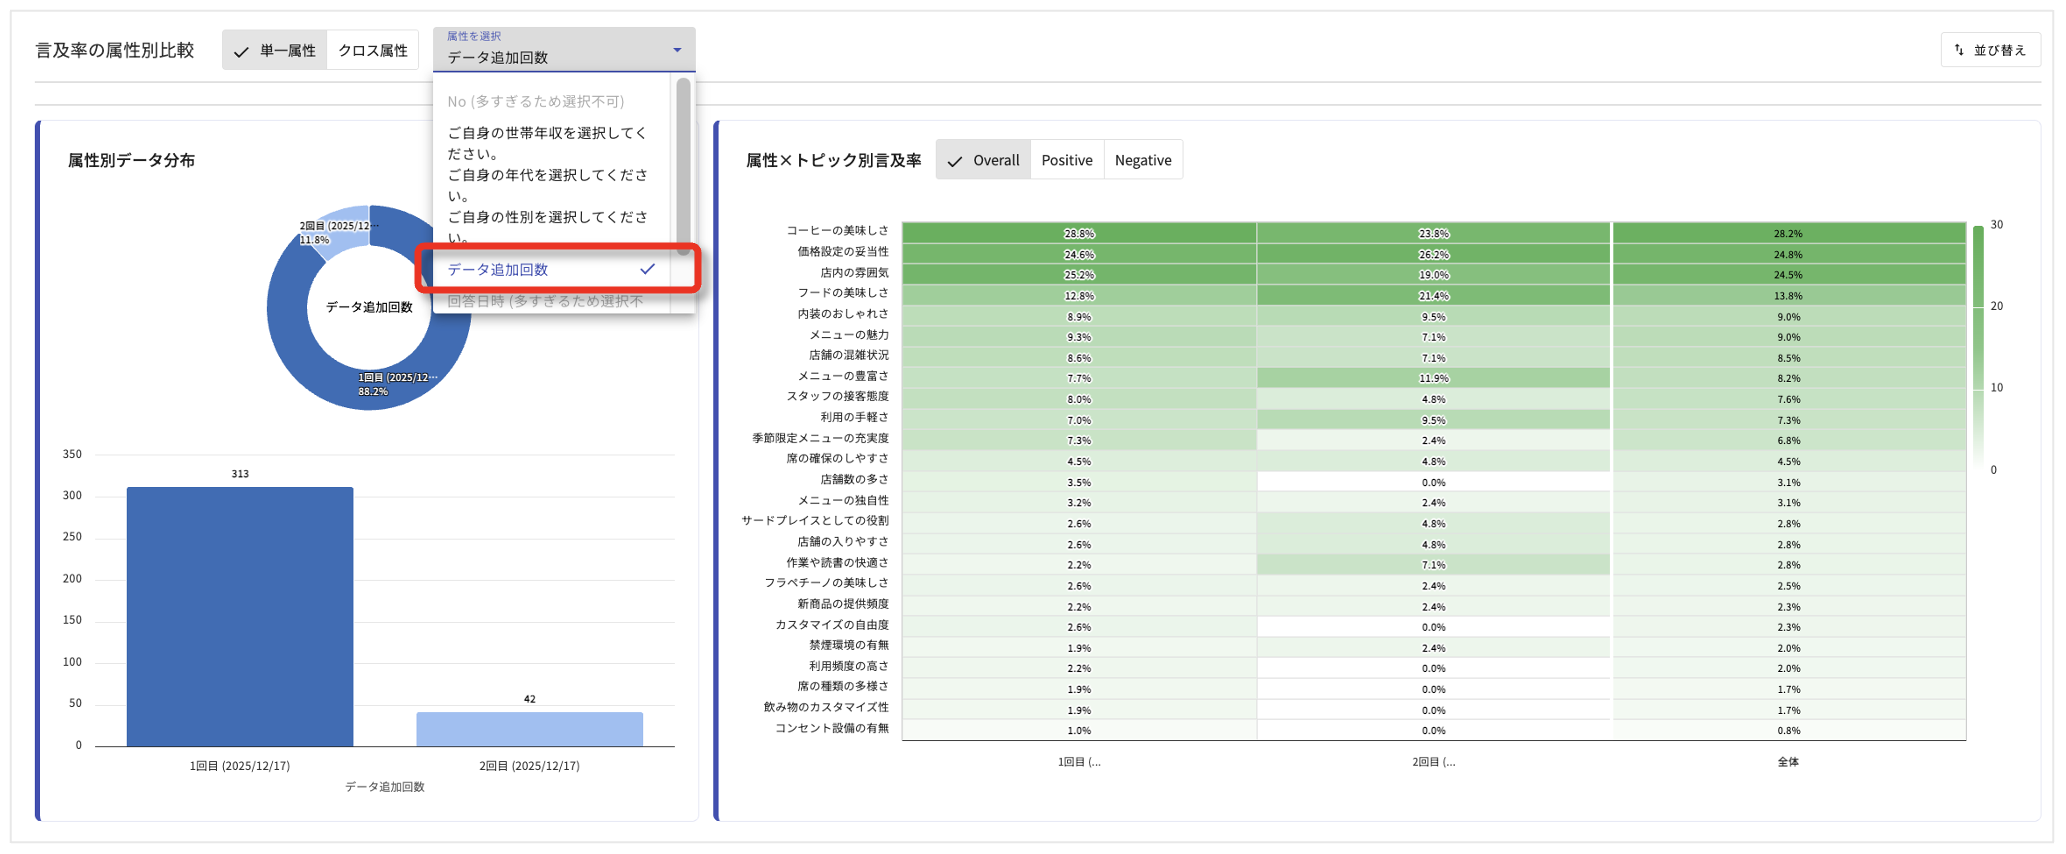Viewport: 2066px width, 854px height.
Task: Click the checkmark beside データ追加回数 option
Action: [x=648, y=269]
